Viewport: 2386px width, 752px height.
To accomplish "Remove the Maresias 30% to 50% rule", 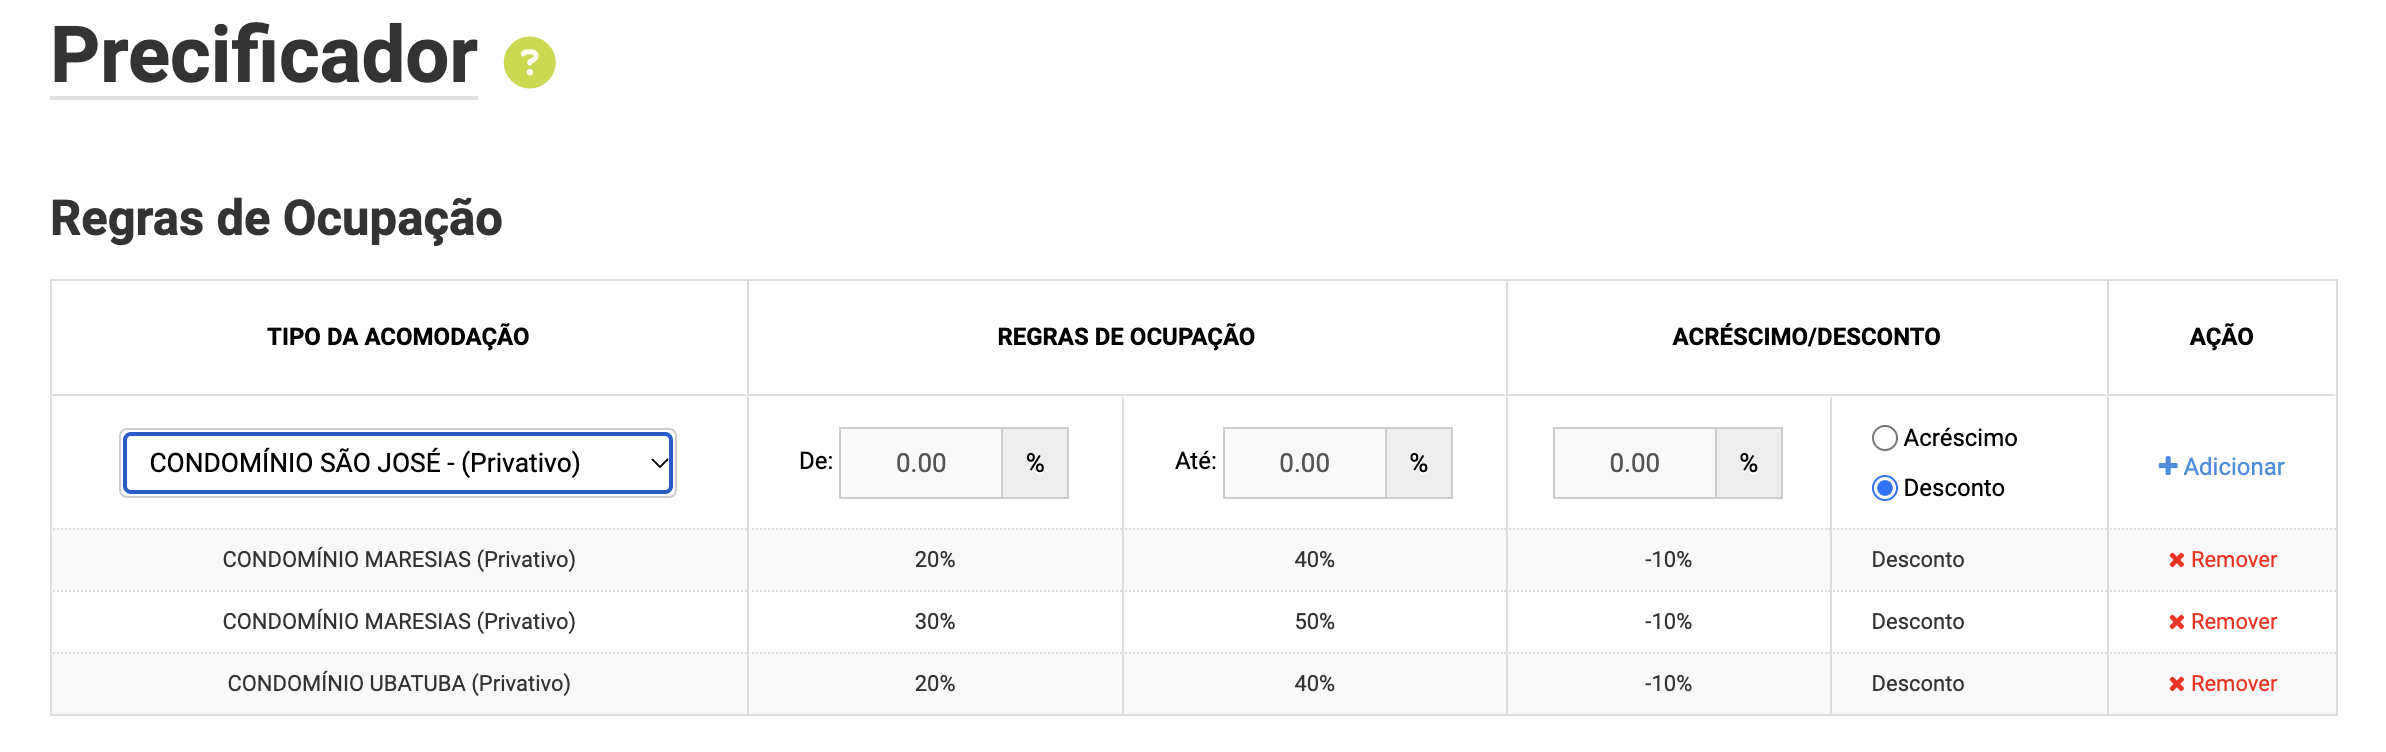I will [2222, 622].
